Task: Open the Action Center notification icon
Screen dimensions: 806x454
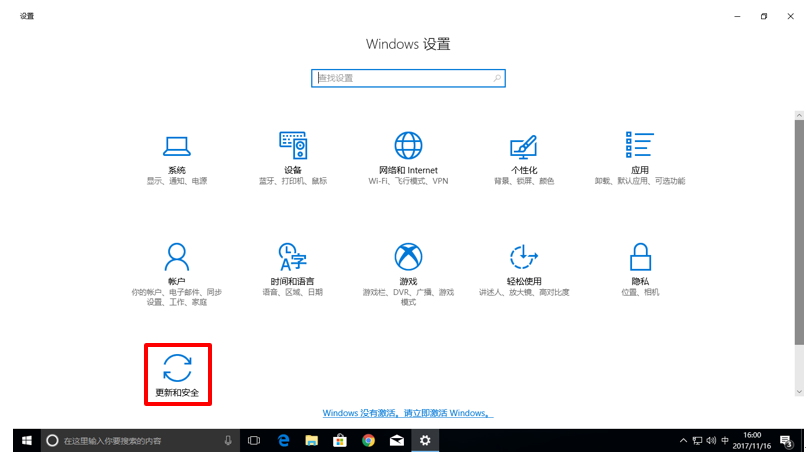Action: click(786, 441)
